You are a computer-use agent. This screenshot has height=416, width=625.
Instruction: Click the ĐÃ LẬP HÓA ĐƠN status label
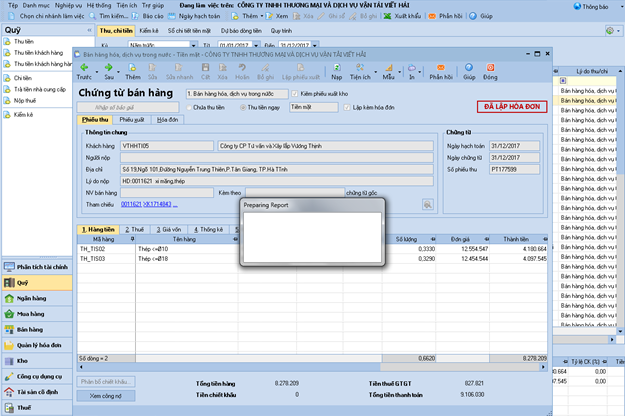tap(512, 107)
